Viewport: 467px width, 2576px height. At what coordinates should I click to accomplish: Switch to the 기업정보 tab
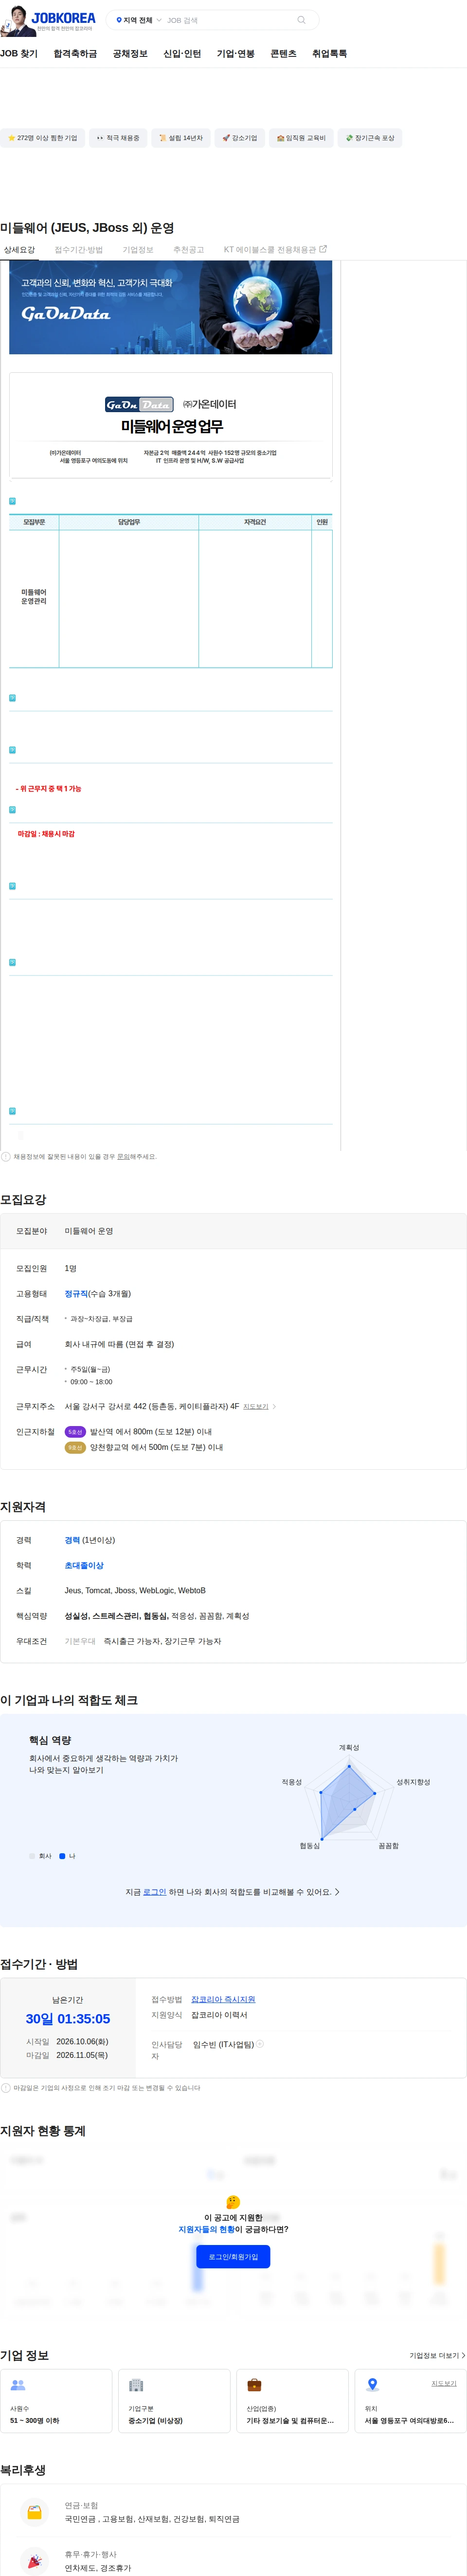[x=138, y=250]
